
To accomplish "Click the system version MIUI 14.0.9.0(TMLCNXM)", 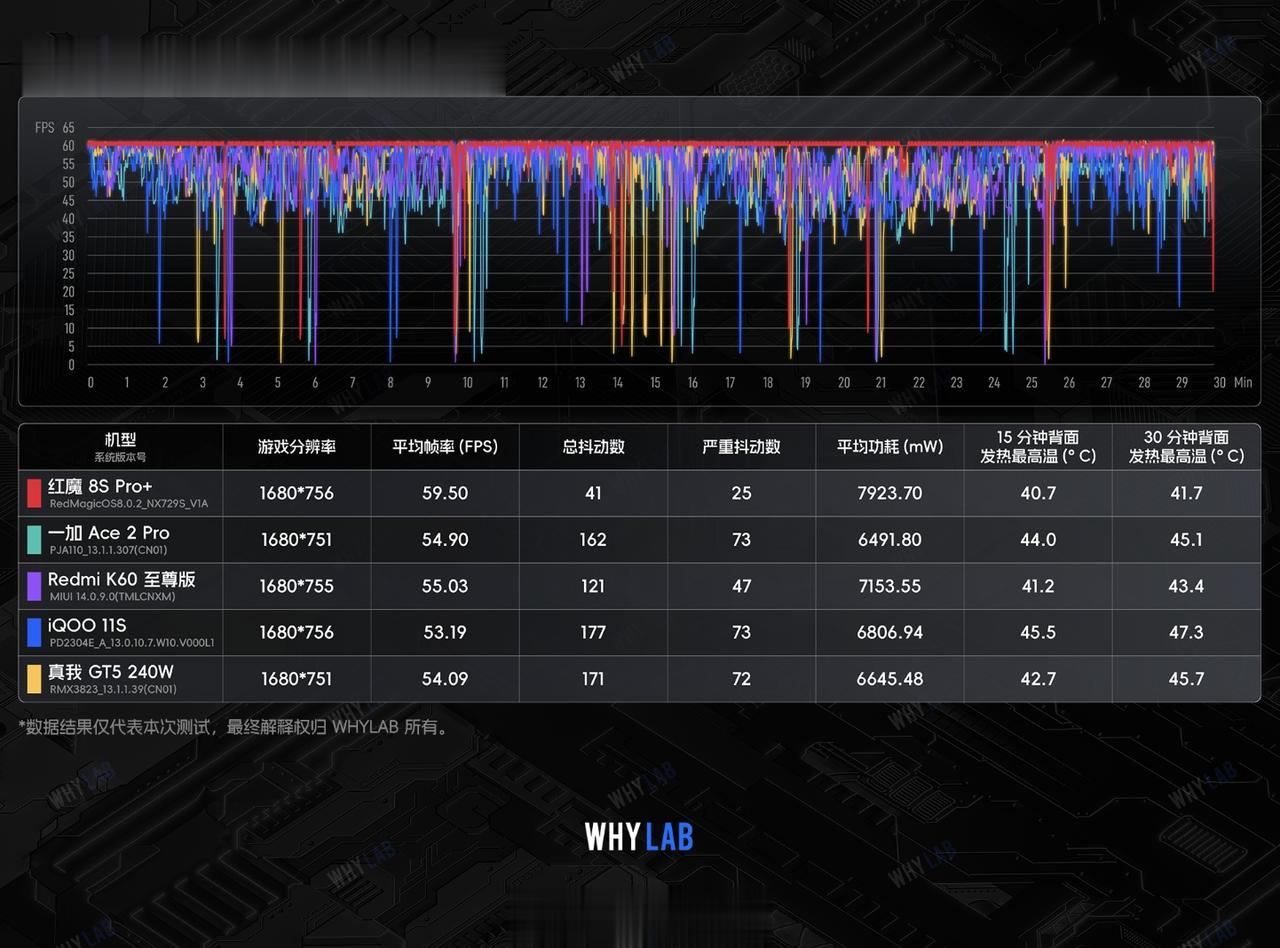I will [112, 597].
